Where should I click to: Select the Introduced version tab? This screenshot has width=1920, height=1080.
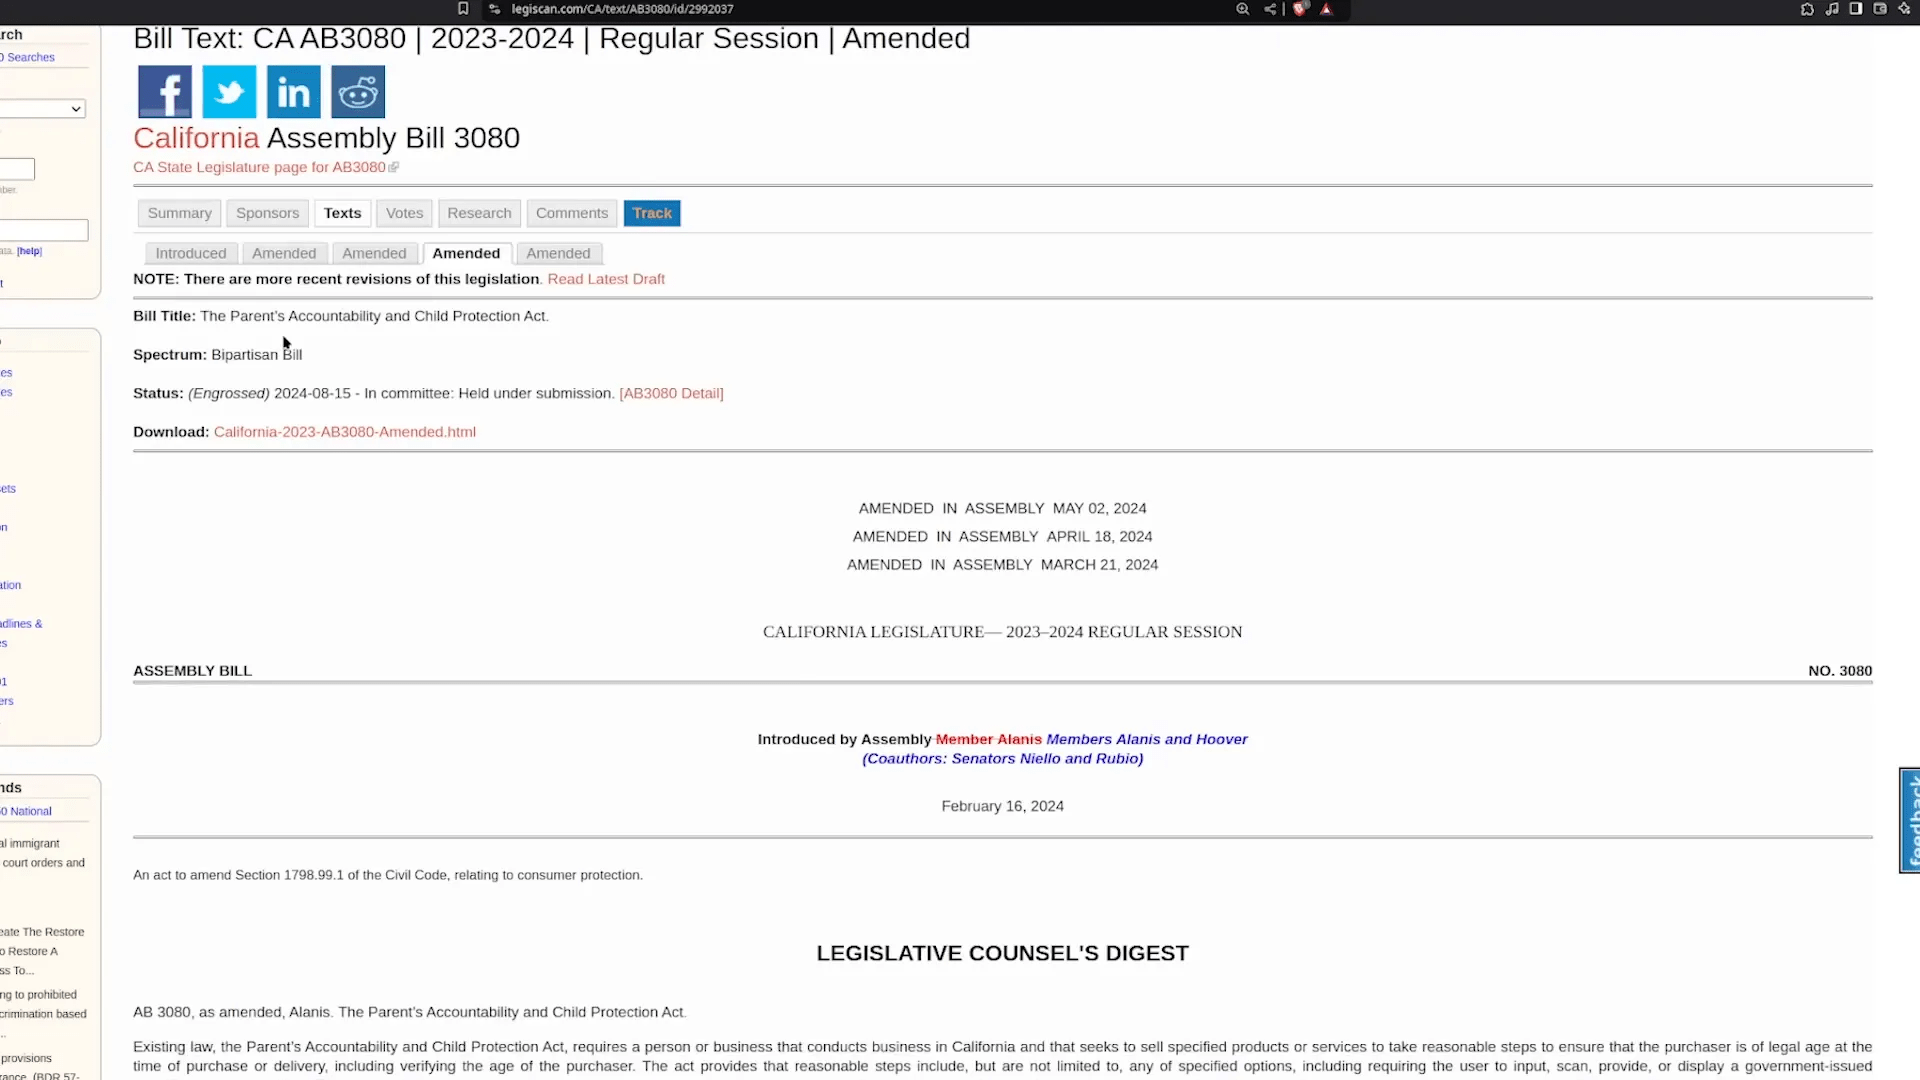pos(190,252)
